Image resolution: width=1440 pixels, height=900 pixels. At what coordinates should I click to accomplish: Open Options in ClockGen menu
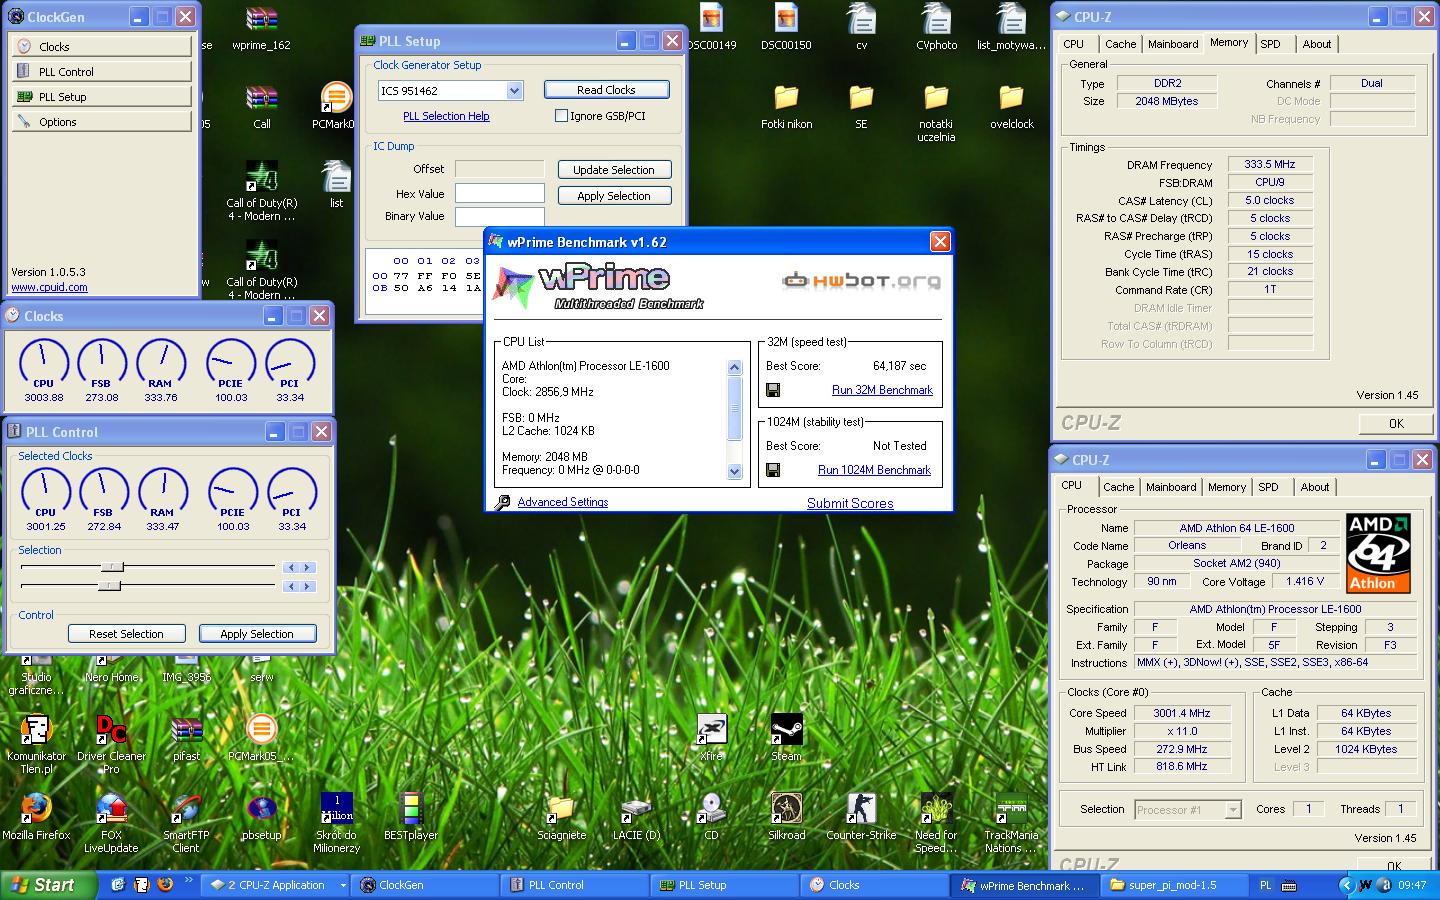click(102, 122)
